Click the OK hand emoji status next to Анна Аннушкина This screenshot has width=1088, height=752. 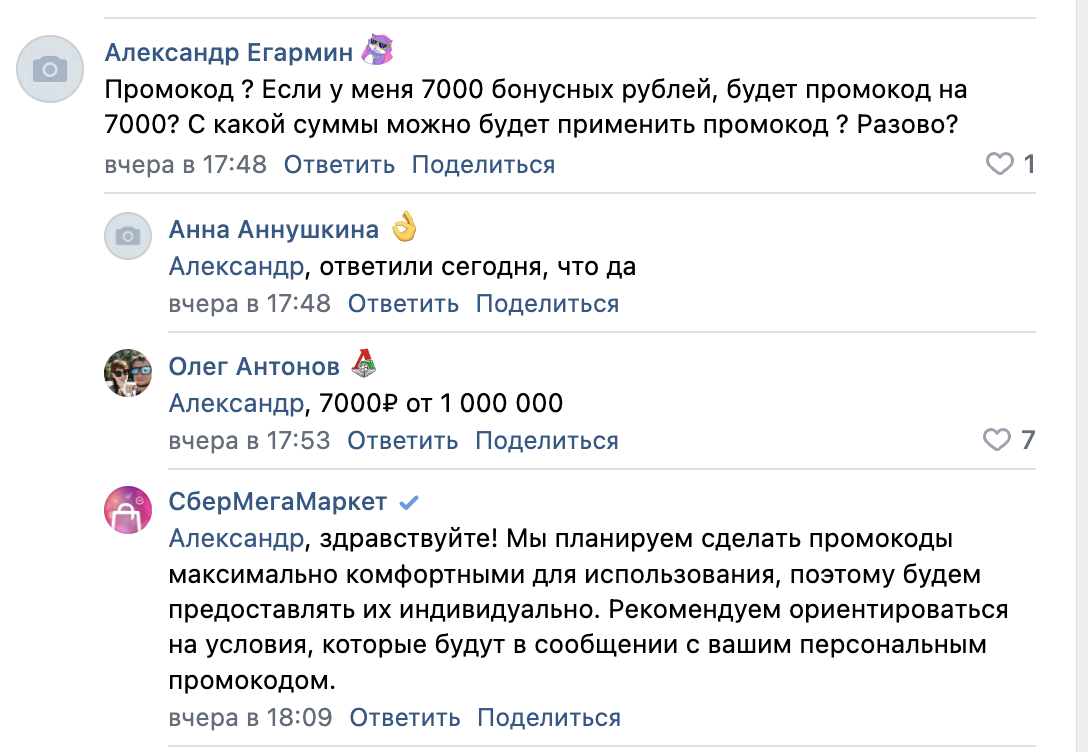[x=404, y=227]
